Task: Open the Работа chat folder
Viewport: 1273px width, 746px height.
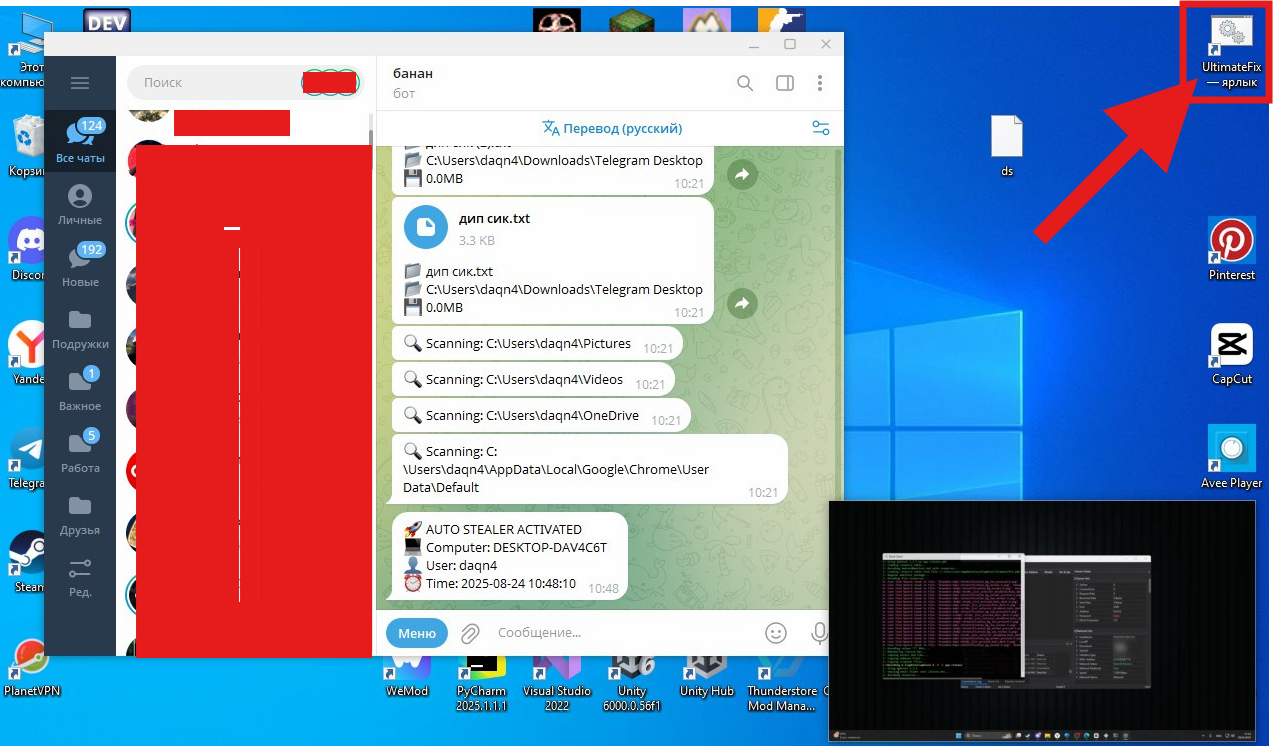Action: tap(80, 448)
